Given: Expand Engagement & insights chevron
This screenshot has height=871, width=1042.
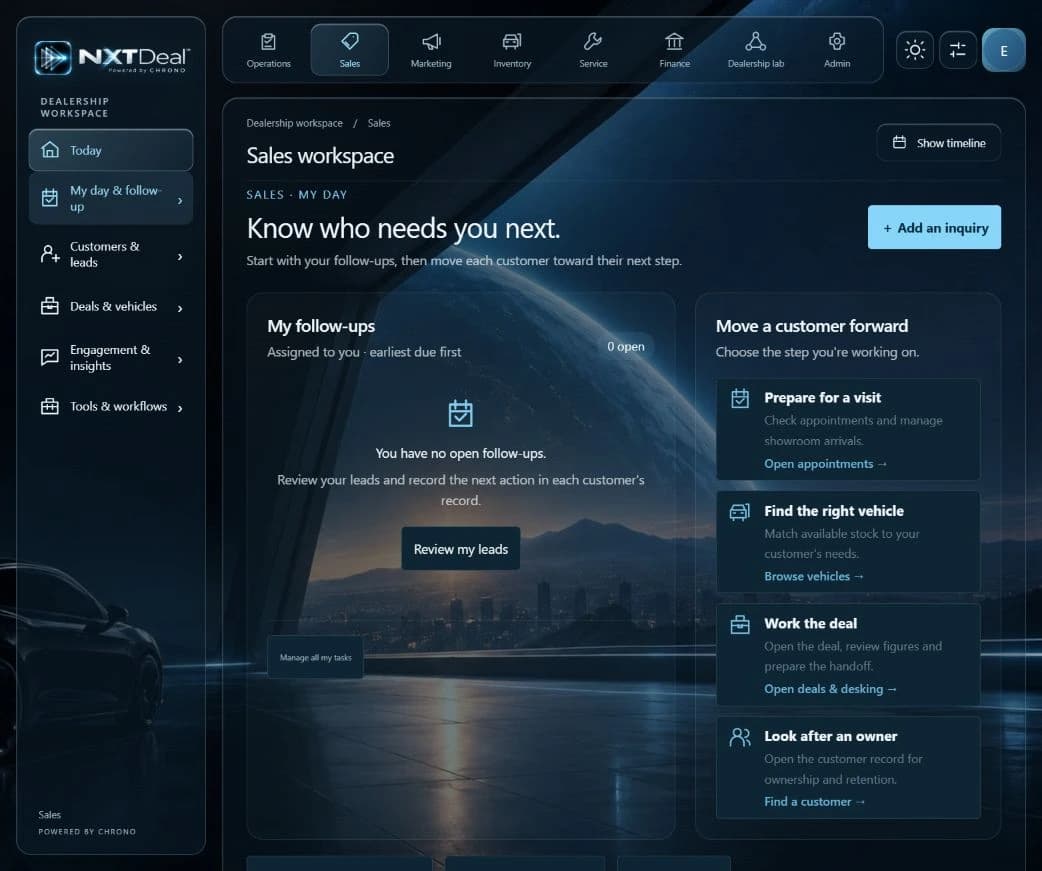Looking at the screenshot, I should pos(180,359).
